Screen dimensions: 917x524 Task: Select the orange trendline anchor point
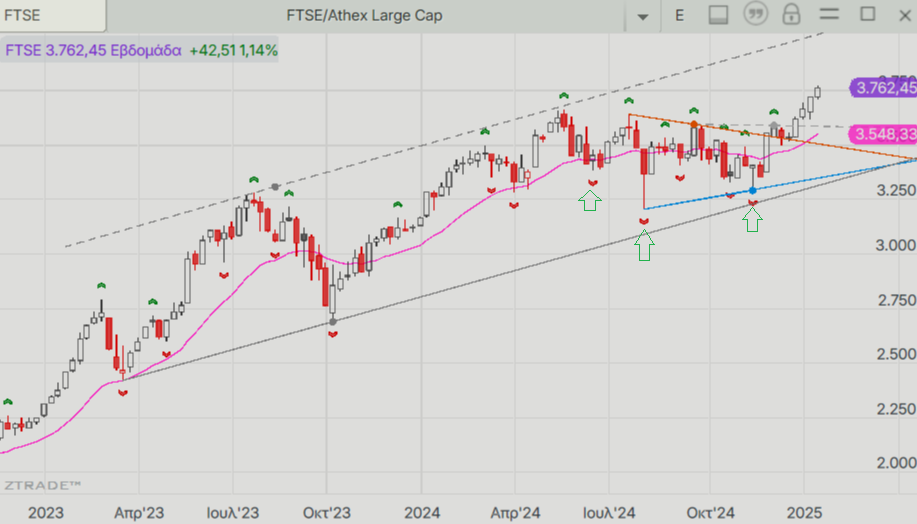(x=694, y=124)
